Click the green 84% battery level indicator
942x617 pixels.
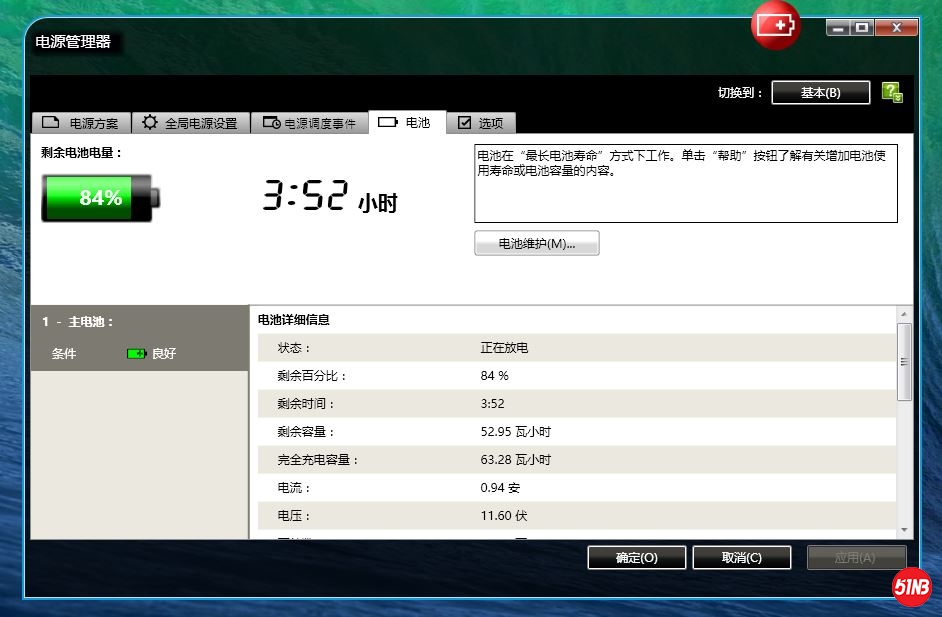[x=99, y=197]
